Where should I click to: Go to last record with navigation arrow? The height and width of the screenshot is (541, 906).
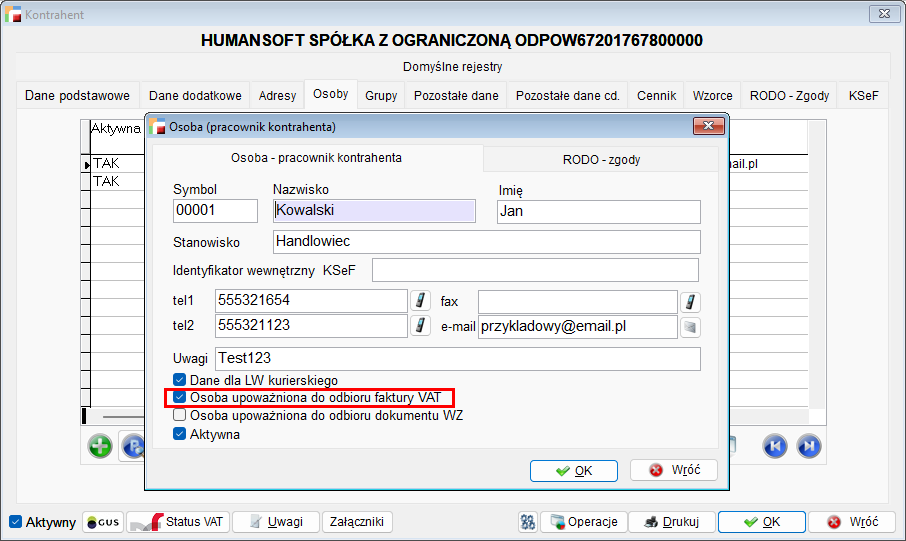click(x=809, y=446)
